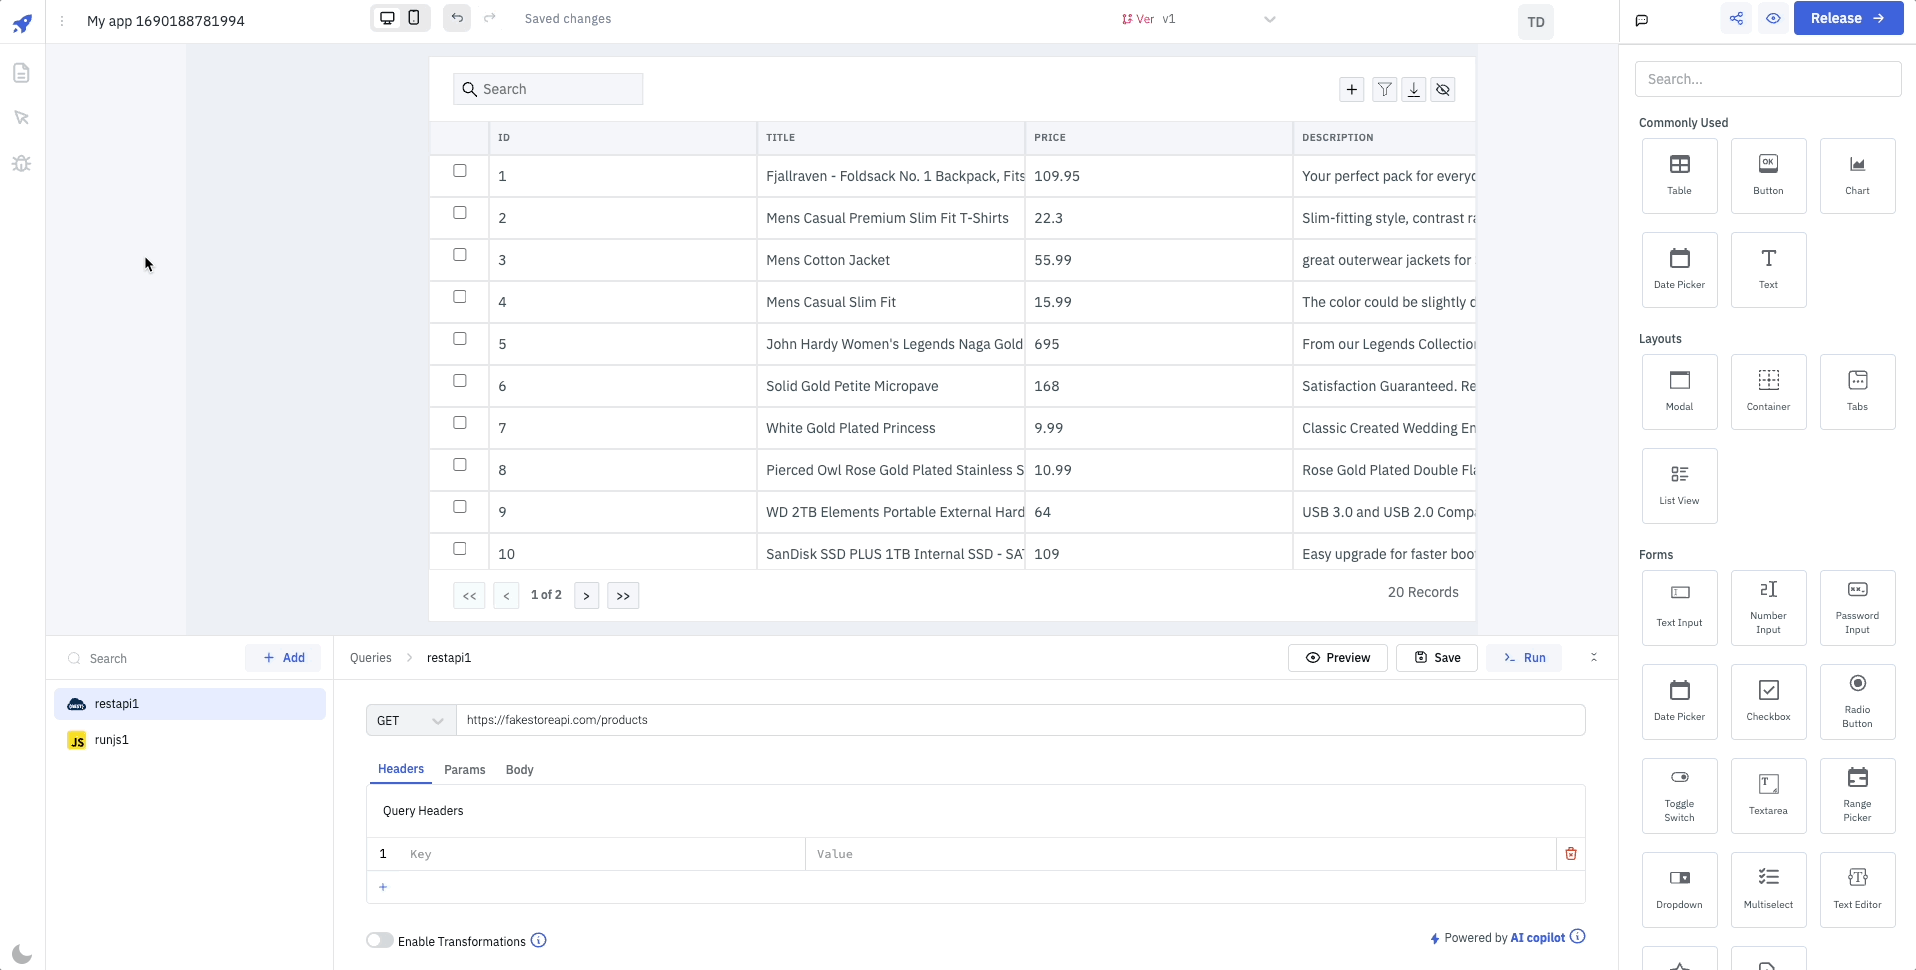Switch to the Body tab
The height and width of the screenshot is (970, 1916).
point(519,770)
